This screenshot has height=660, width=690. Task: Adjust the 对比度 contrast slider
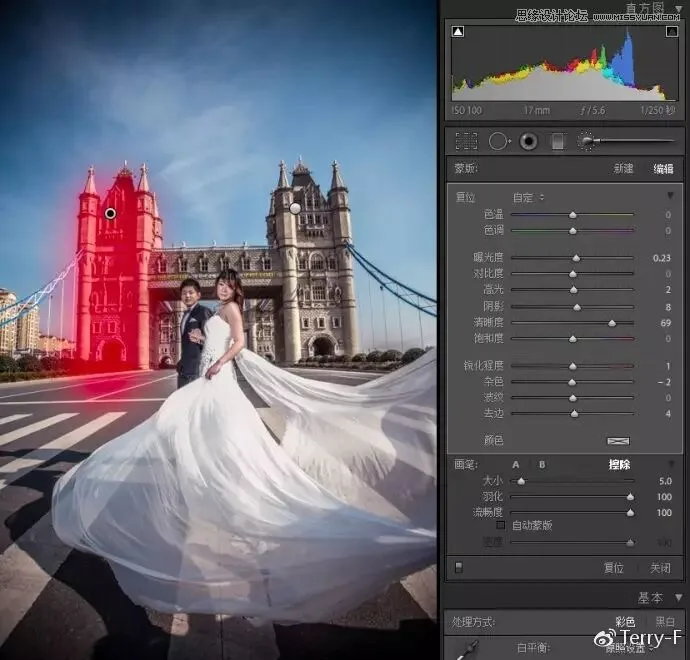coord(572,274)
